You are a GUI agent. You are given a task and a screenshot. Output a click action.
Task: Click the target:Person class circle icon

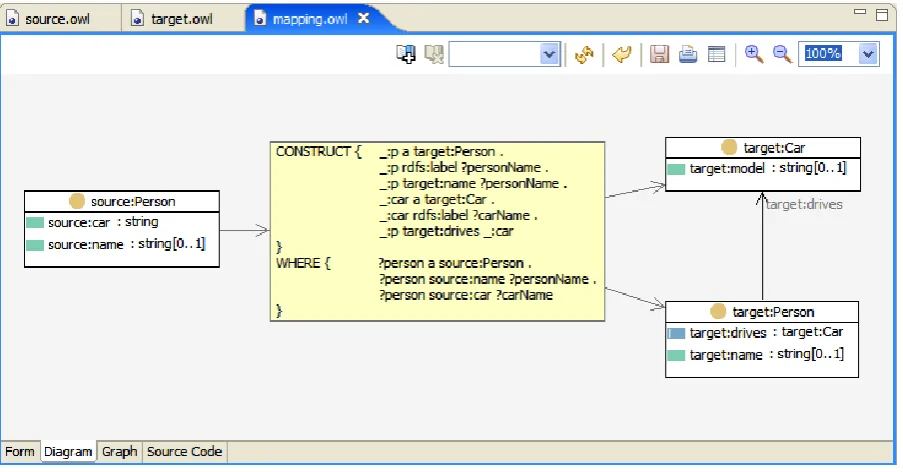click(718, 312)
